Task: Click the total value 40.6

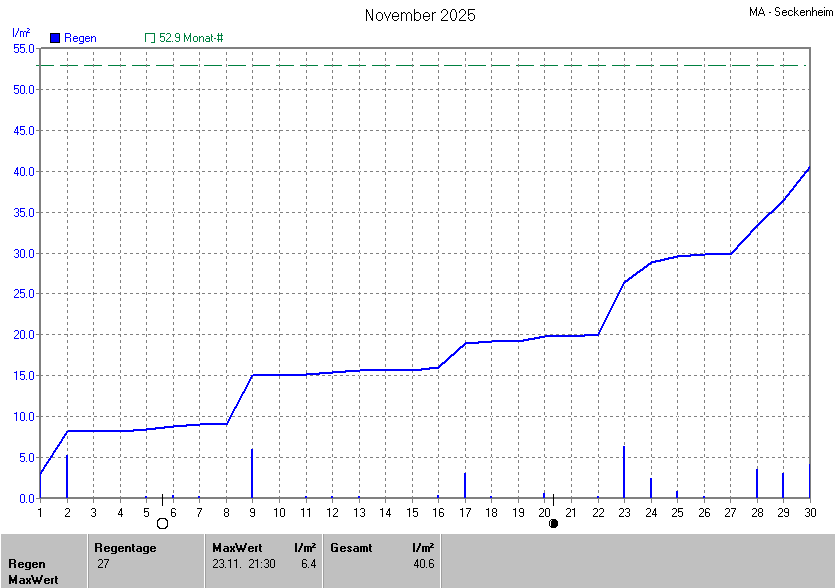Action: coord(423,564)
